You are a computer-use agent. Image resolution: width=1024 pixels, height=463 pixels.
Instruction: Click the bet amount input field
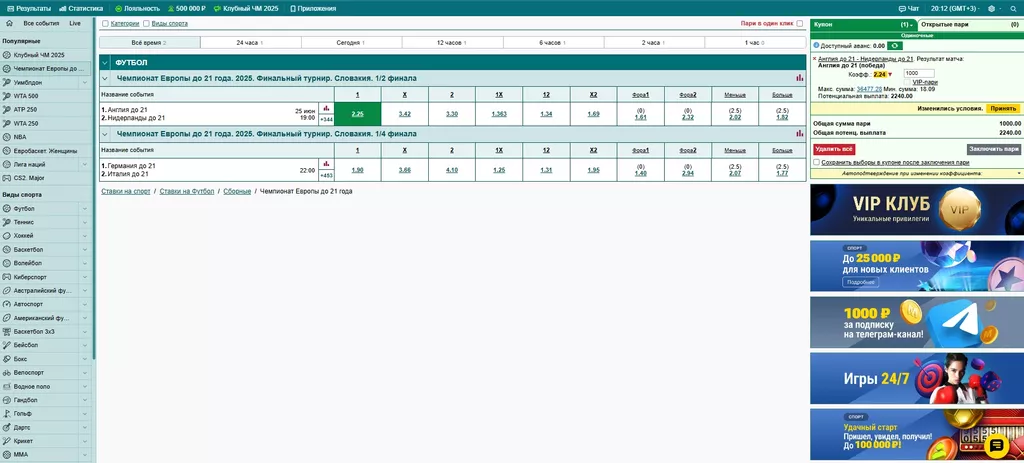[917, 73]
